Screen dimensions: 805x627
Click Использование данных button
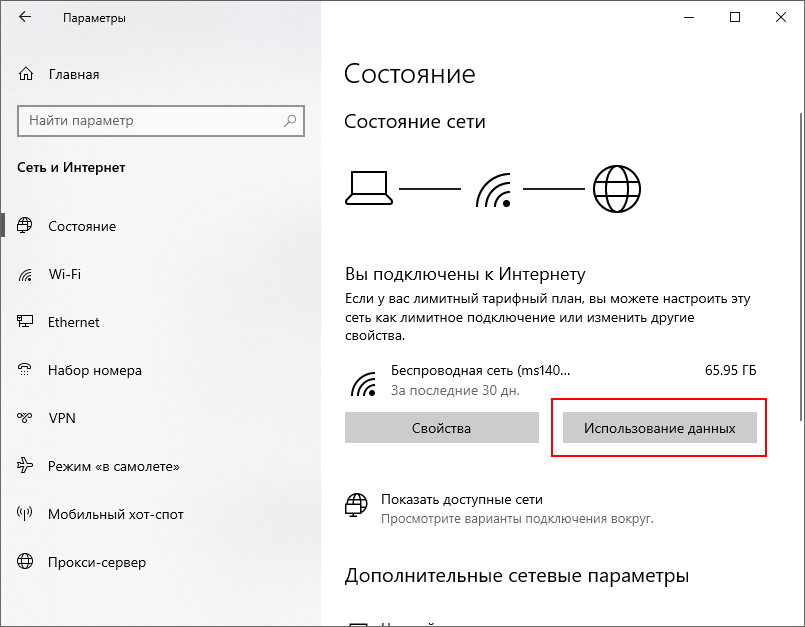click(x=660, y=428)
